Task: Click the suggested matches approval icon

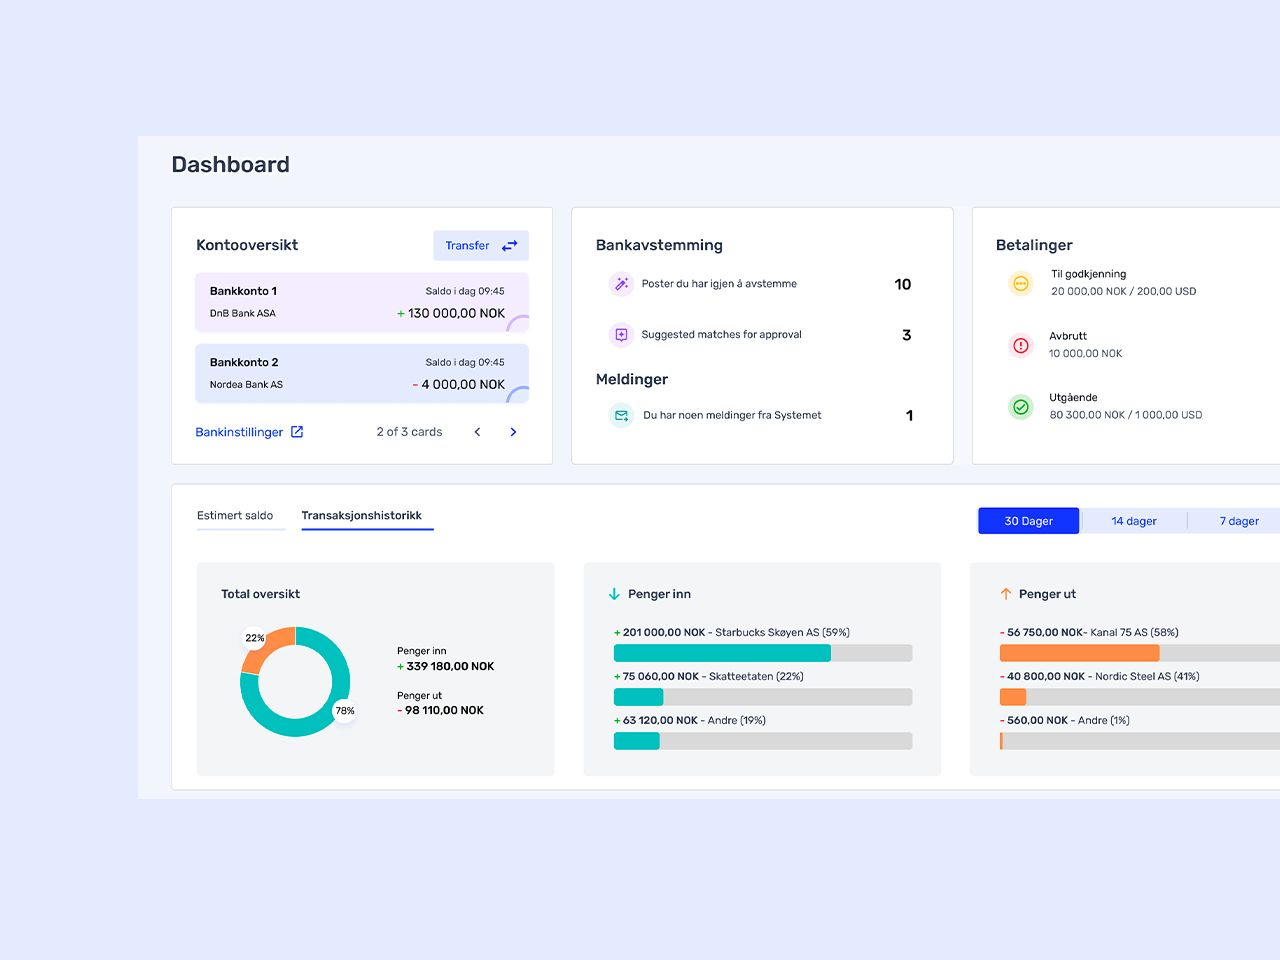Action: coord(621,335)
